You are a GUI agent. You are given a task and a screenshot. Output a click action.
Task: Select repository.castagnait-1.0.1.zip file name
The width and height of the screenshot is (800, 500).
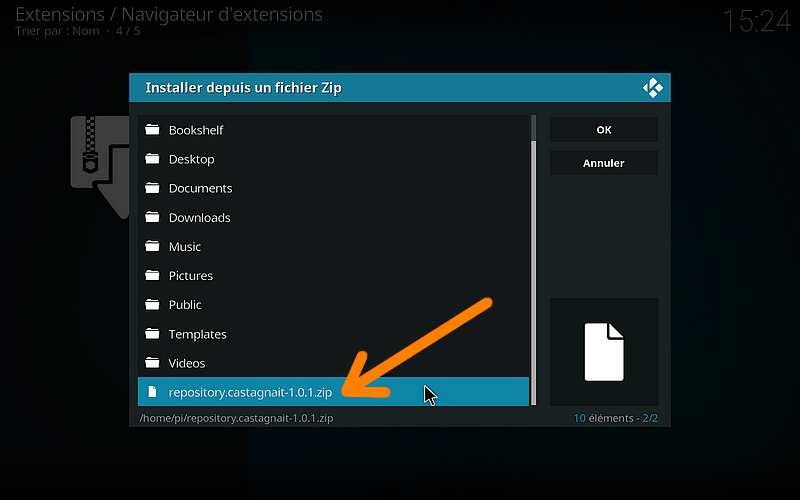[x=250, y=392]
